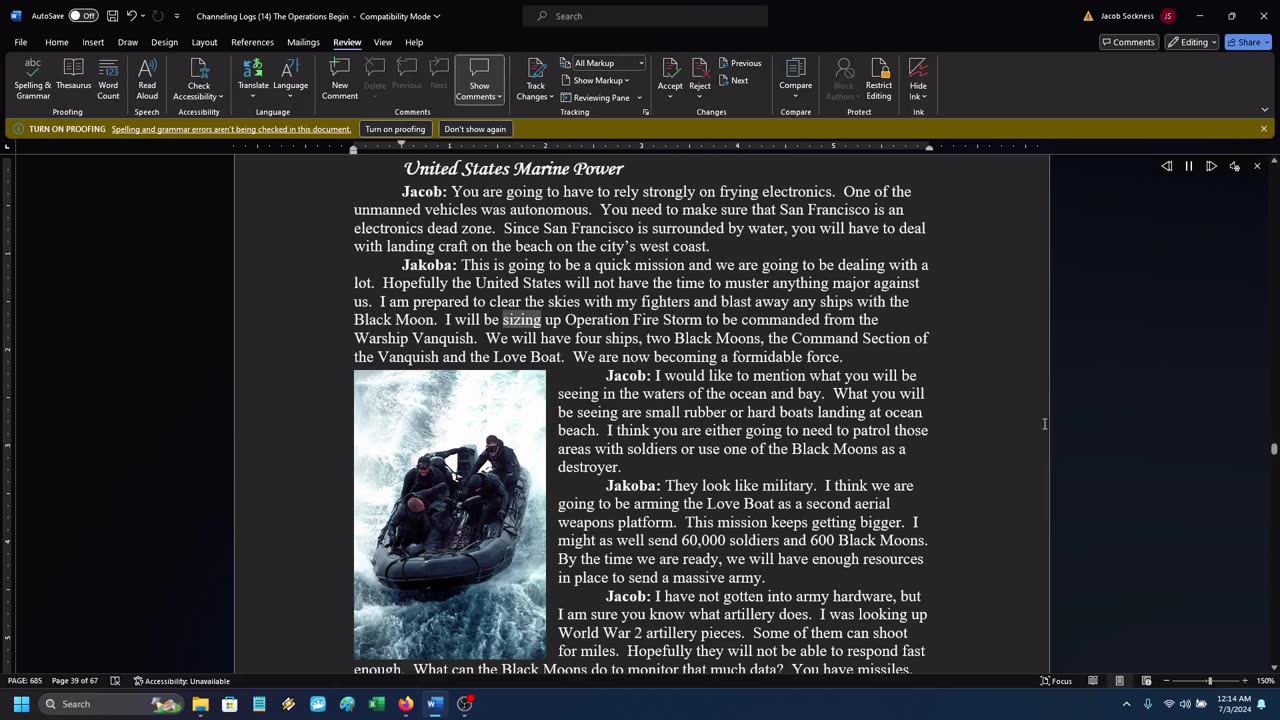Switch to the Layout tab

pyautogui.click(x=204, y=42)
